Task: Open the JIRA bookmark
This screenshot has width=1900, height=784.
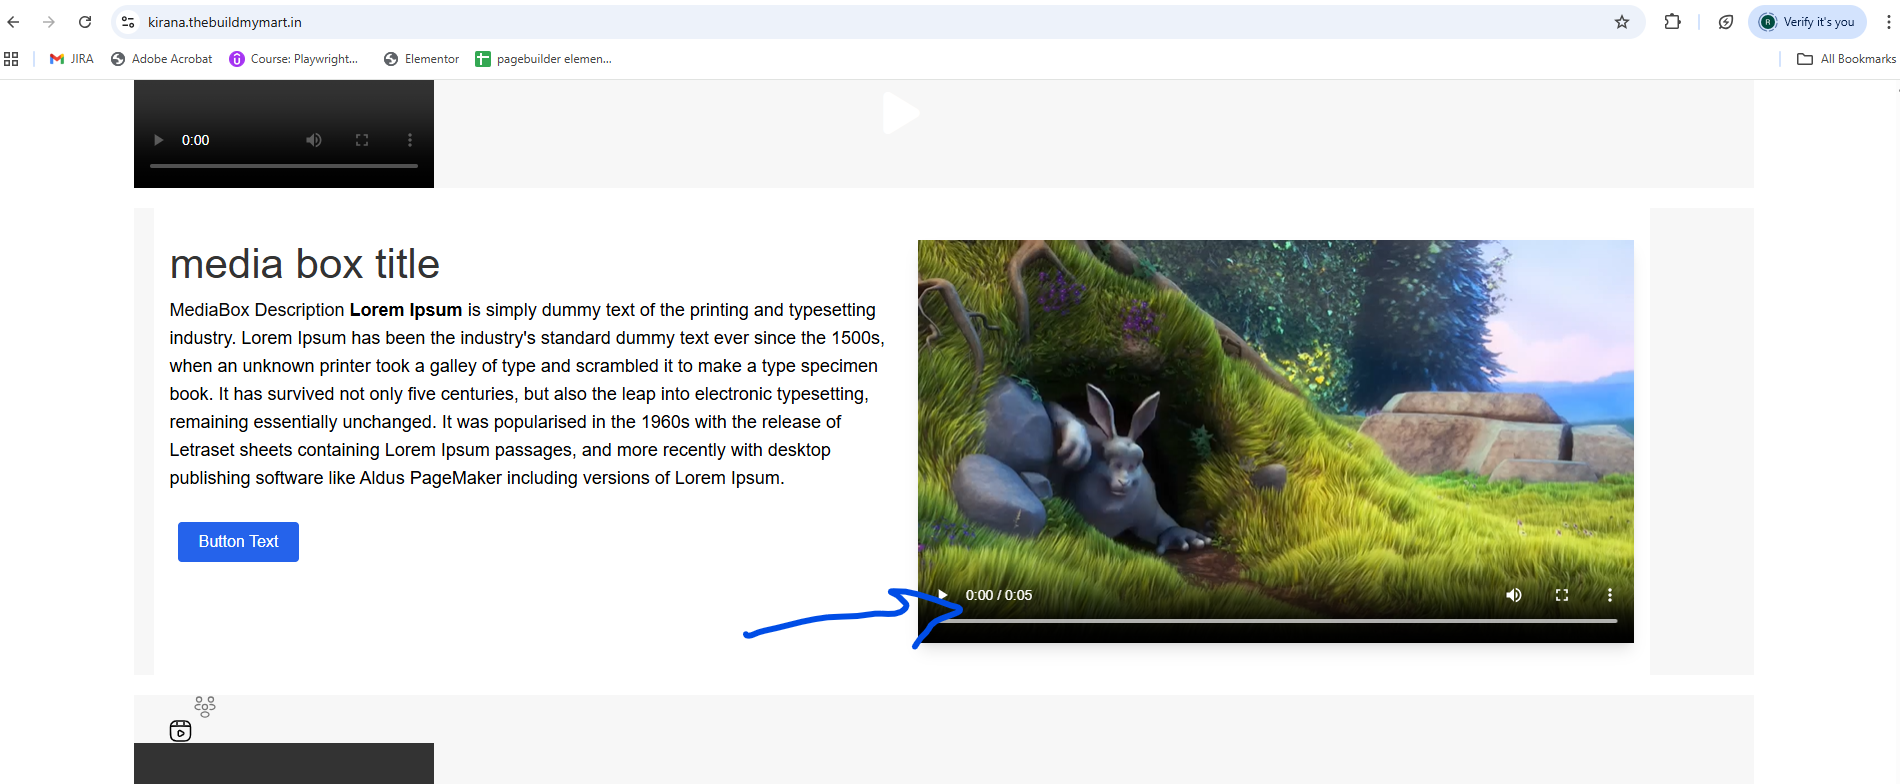Action: tap(71, 59)
